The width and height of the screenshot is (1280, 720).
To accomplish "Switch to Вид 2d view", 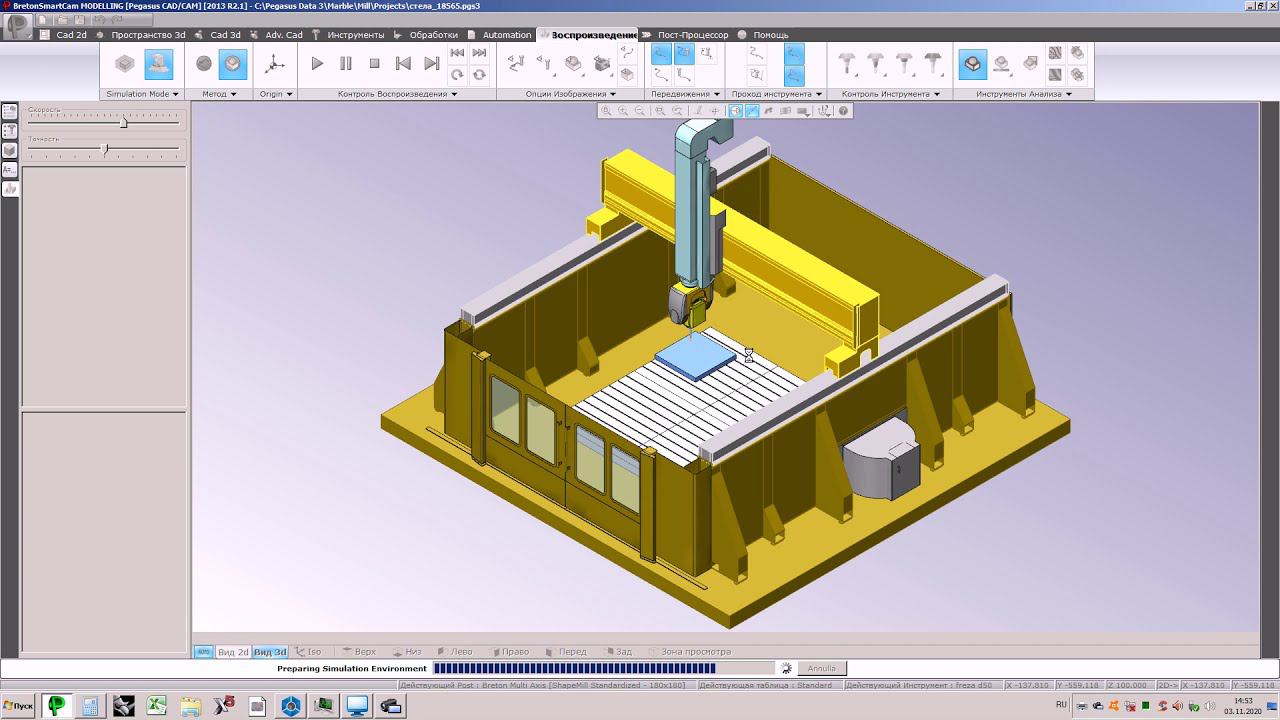I will click(x=233, y=652).
